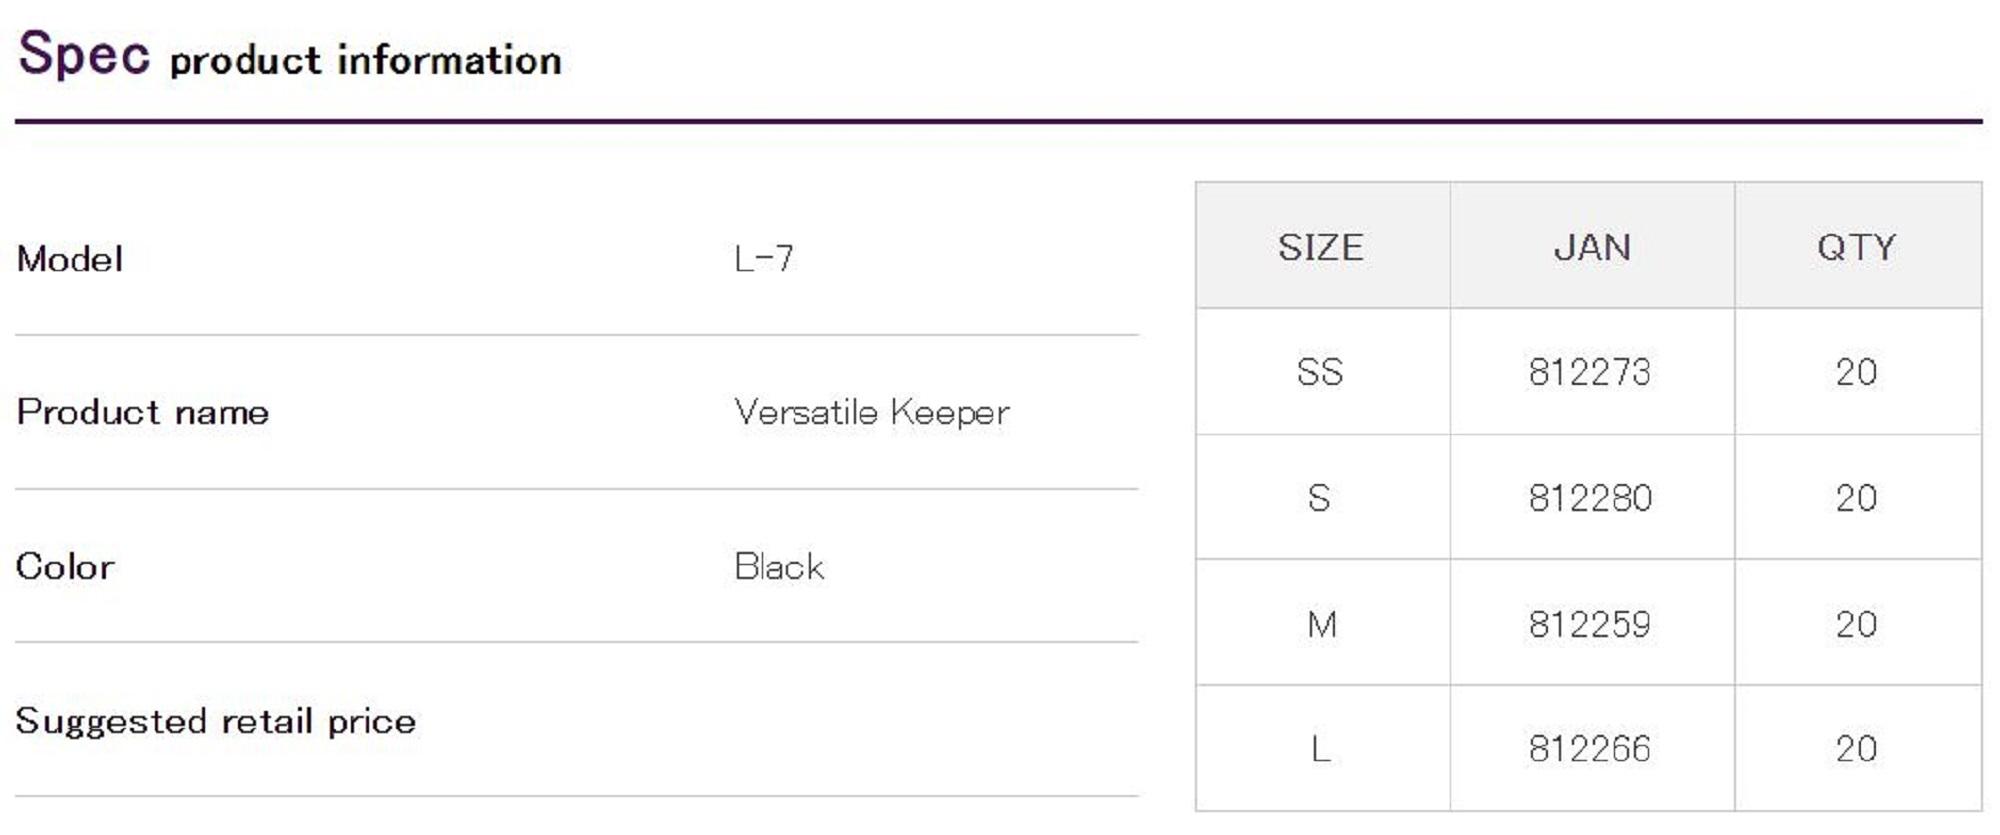Select the M size cell

tap(1321, 624)
